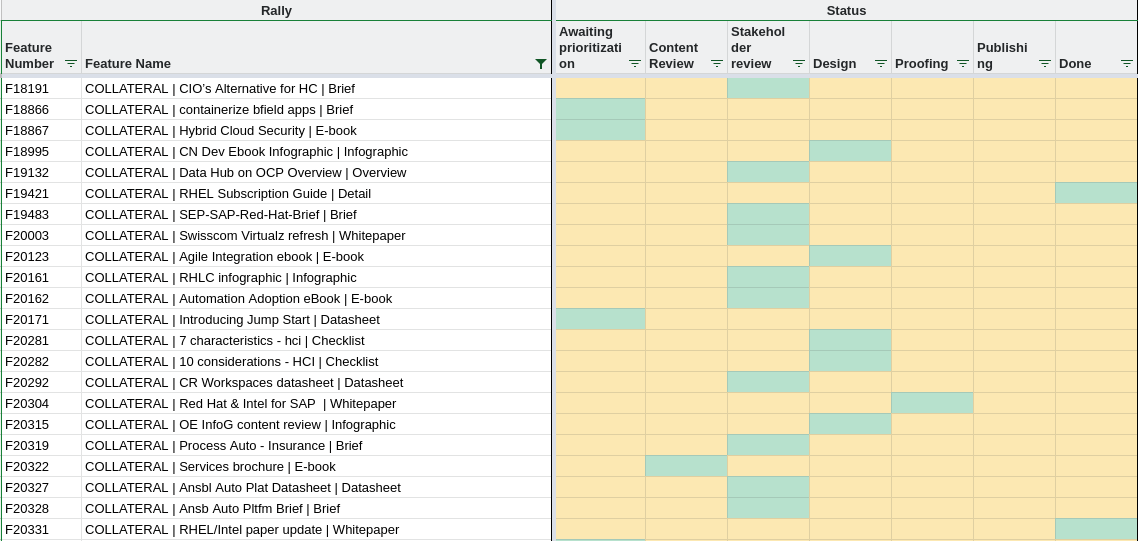Screen dimensions: 1138x541
Task: Open the Stakeholder review column filter
Action: [799, 63]
